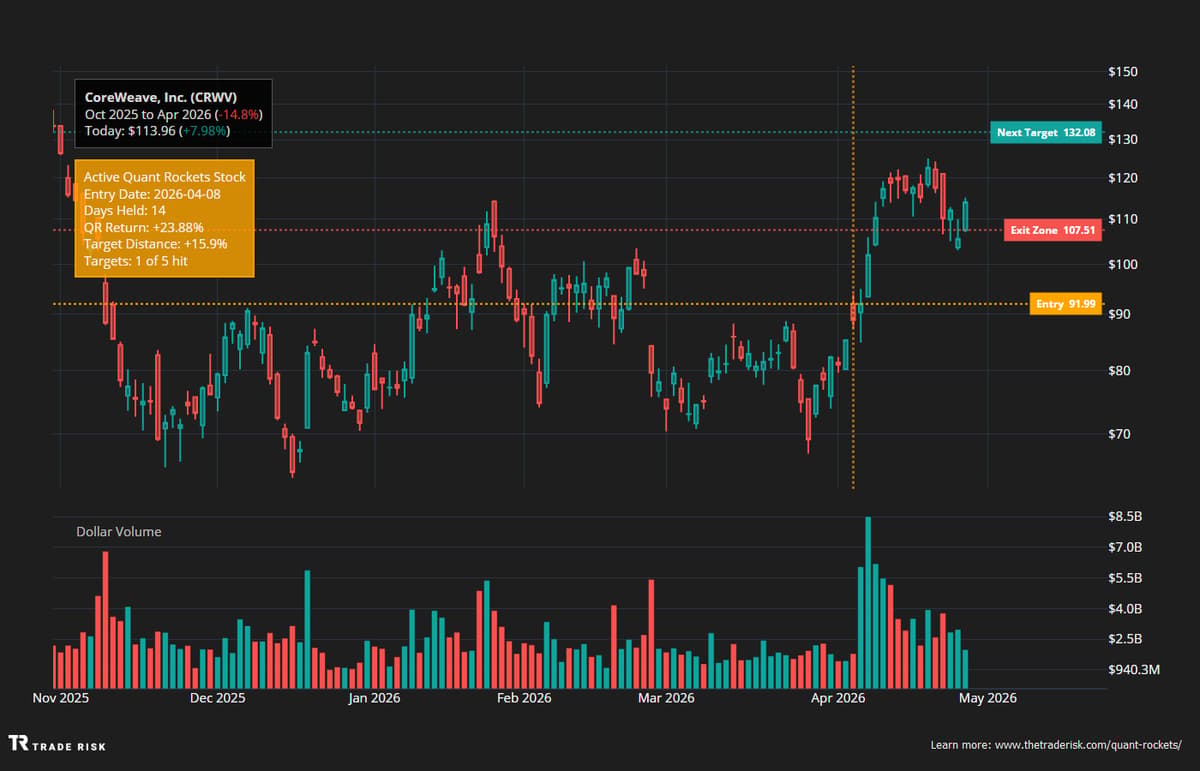
Task: Click the Entry Date: 2026-04-08 line
Action: pos(152,194)
